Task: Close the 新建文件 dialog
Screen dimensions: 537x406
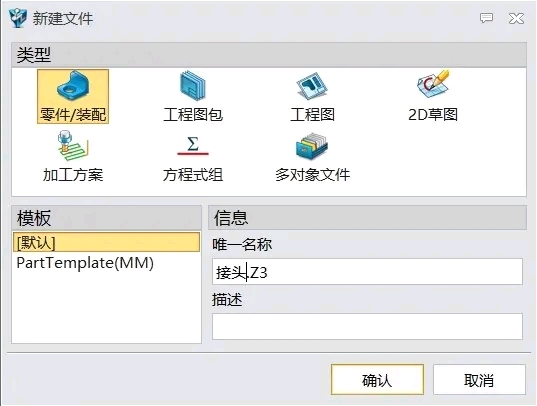Action: coord(516,18)
